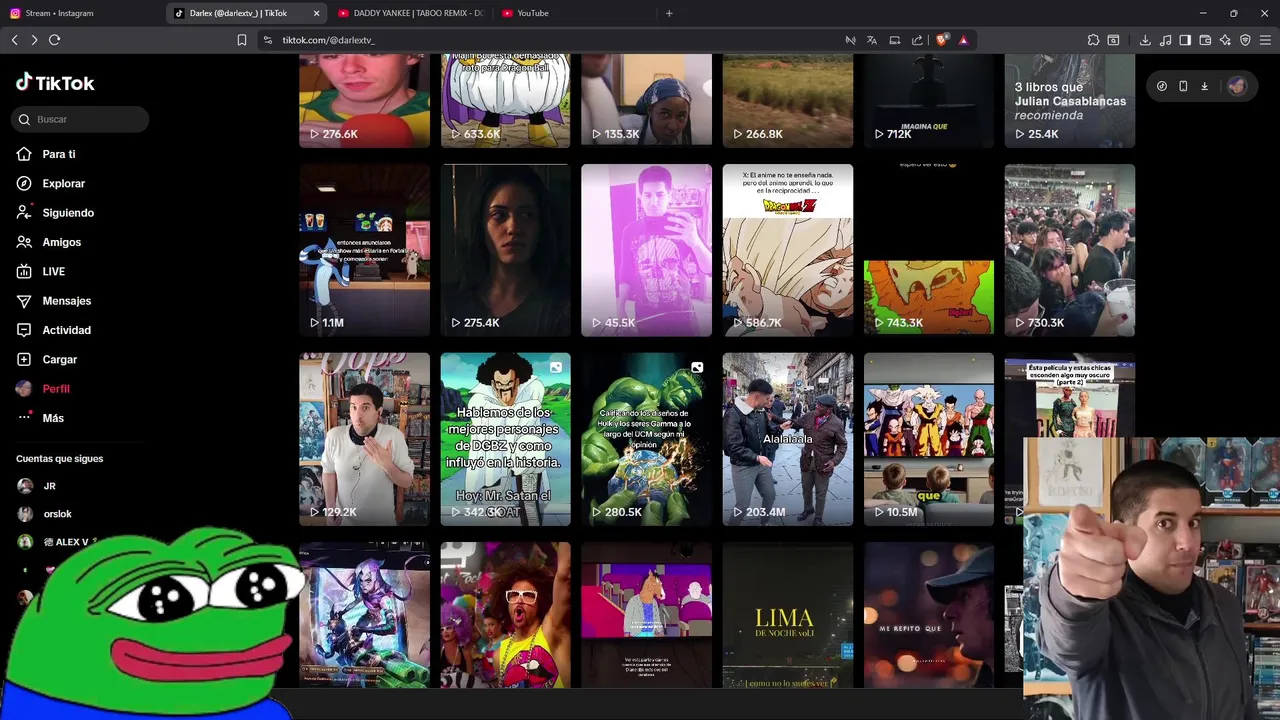The height and width of the screenshot is (720, 1280).
Task: Click the Buscar search field
Action: (81, 119)
